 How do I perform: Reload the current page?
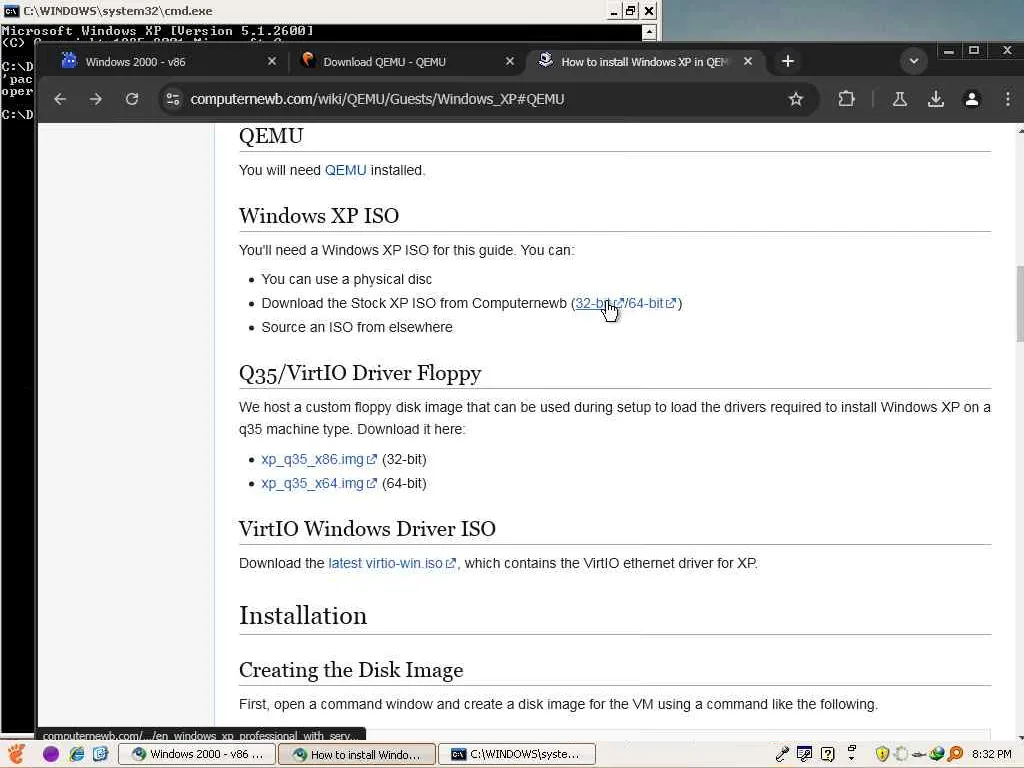point(132,99)
